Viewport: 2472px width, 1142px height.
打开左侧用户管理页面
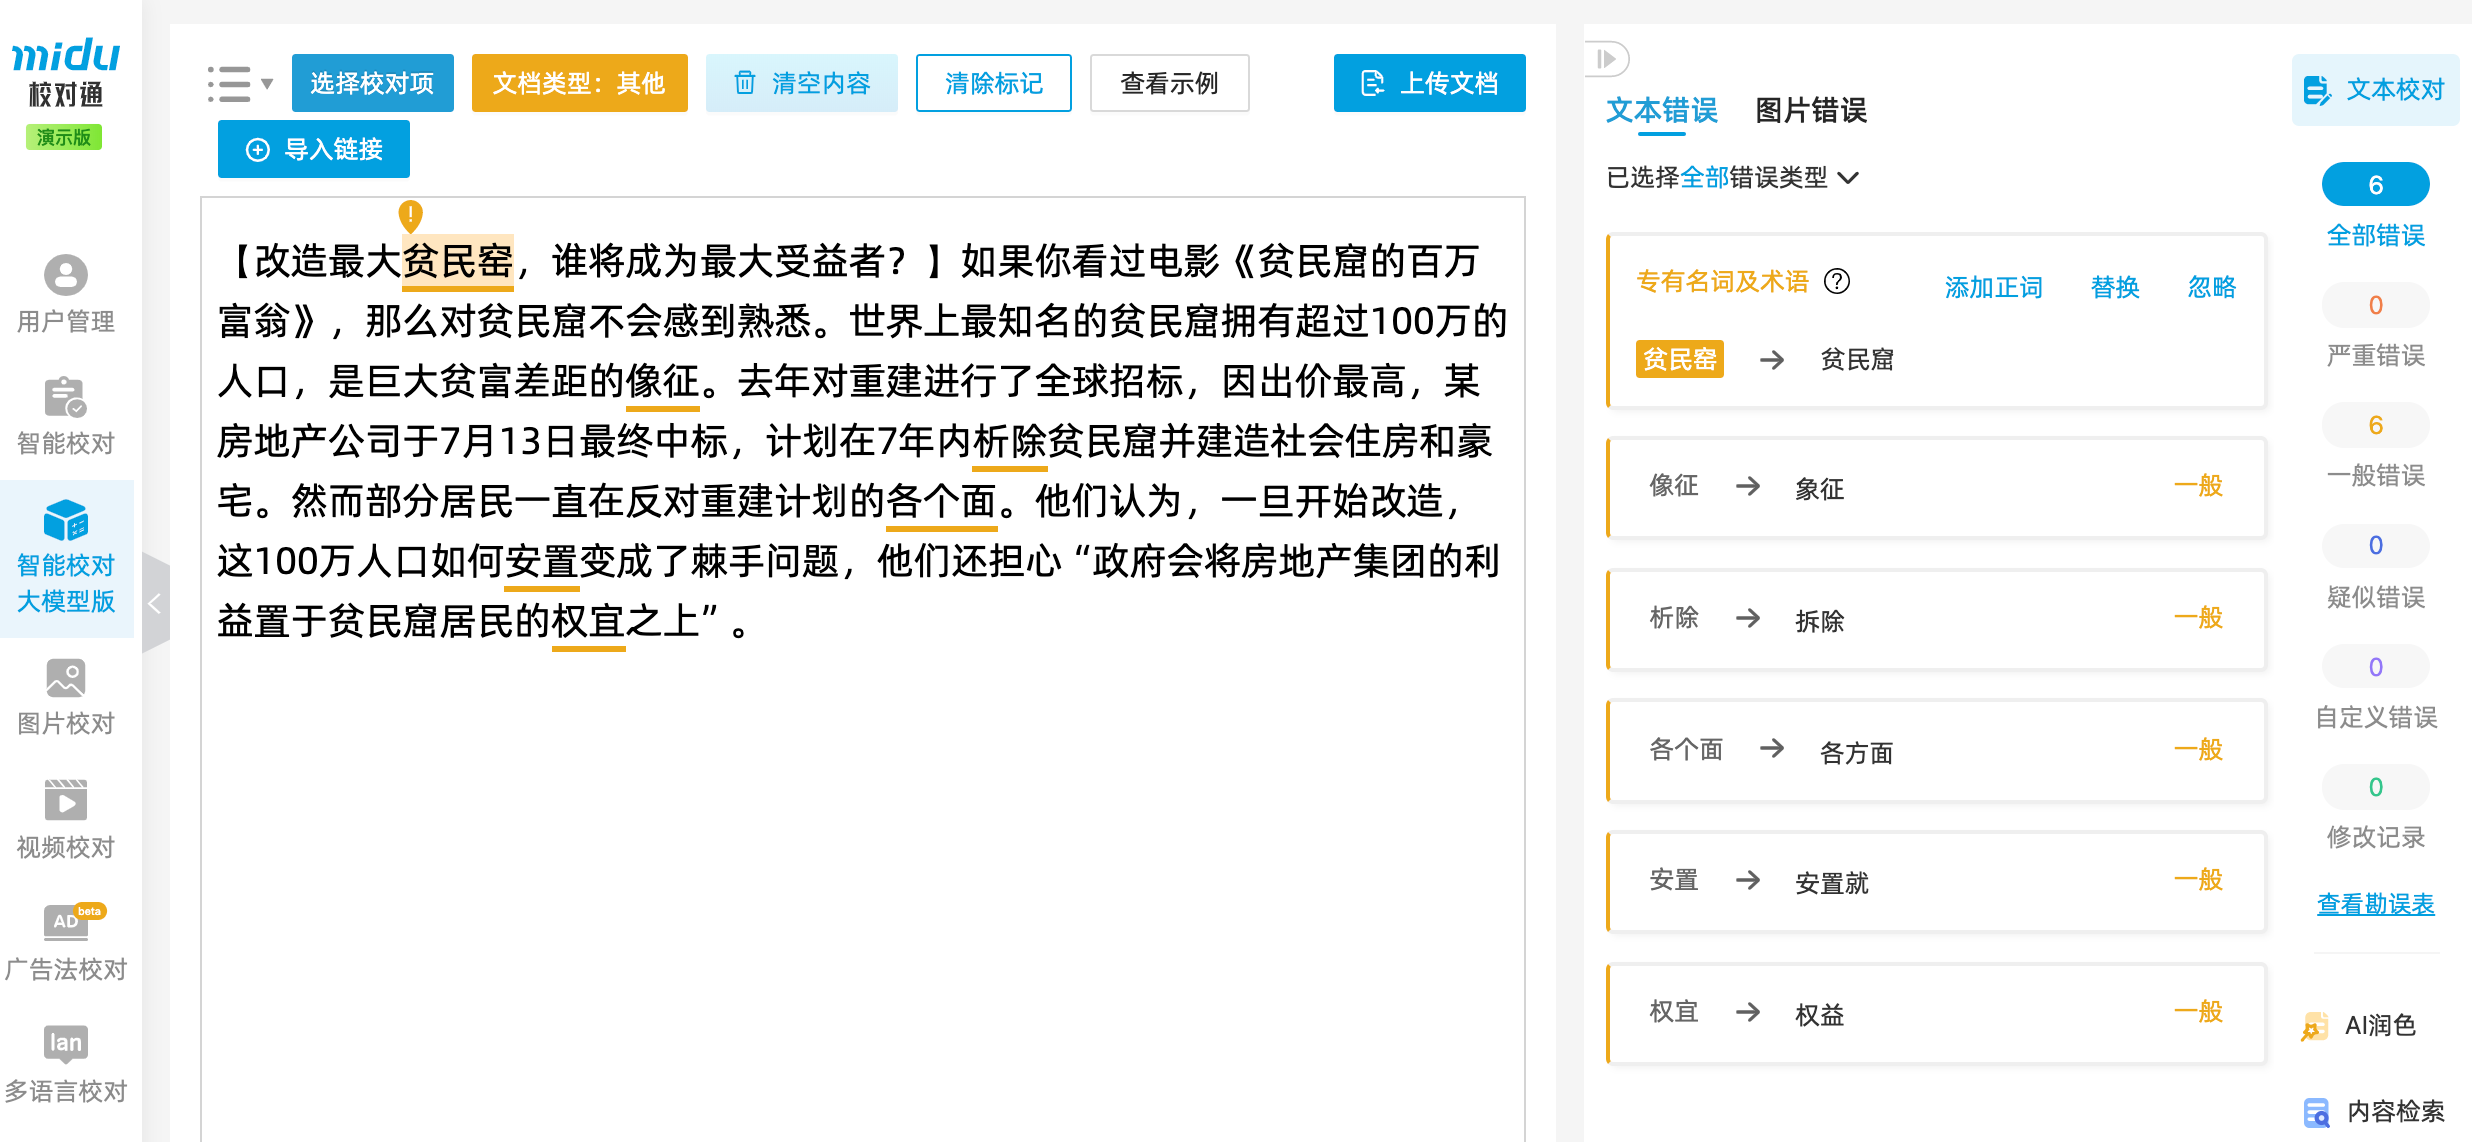click(x=64, y=293)
